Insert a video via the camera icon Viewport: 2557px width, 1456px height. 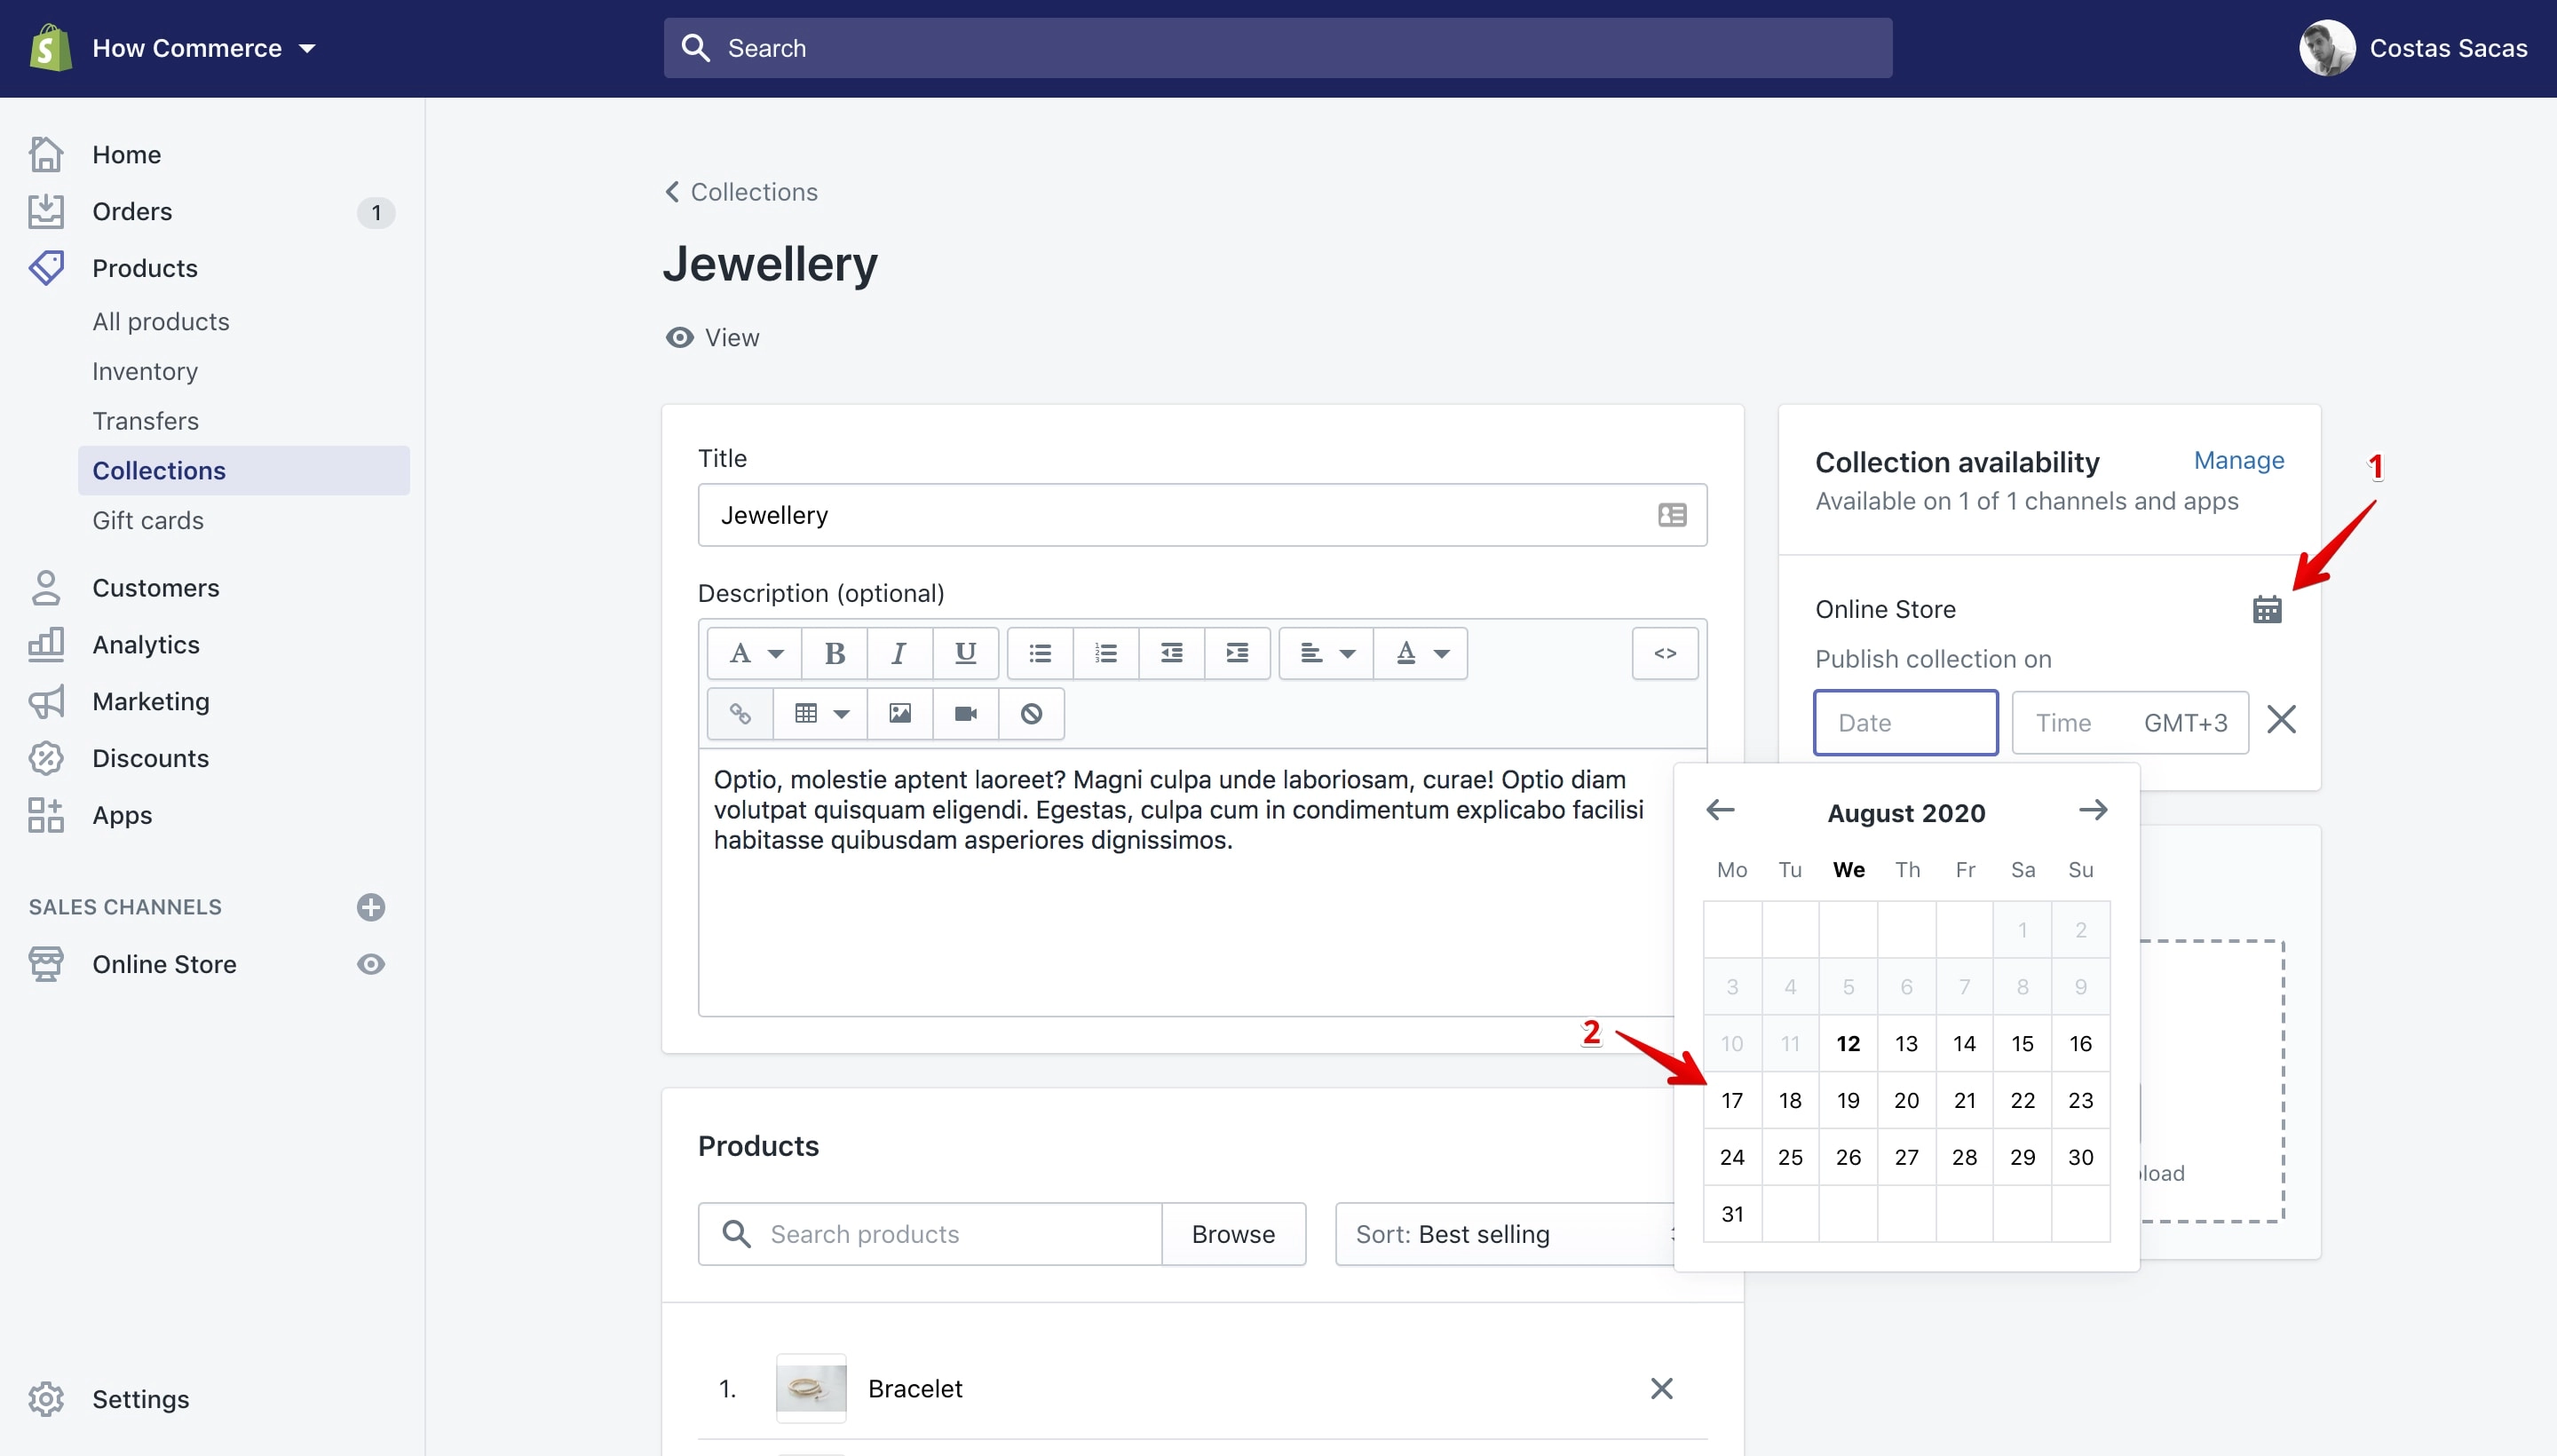965,713
